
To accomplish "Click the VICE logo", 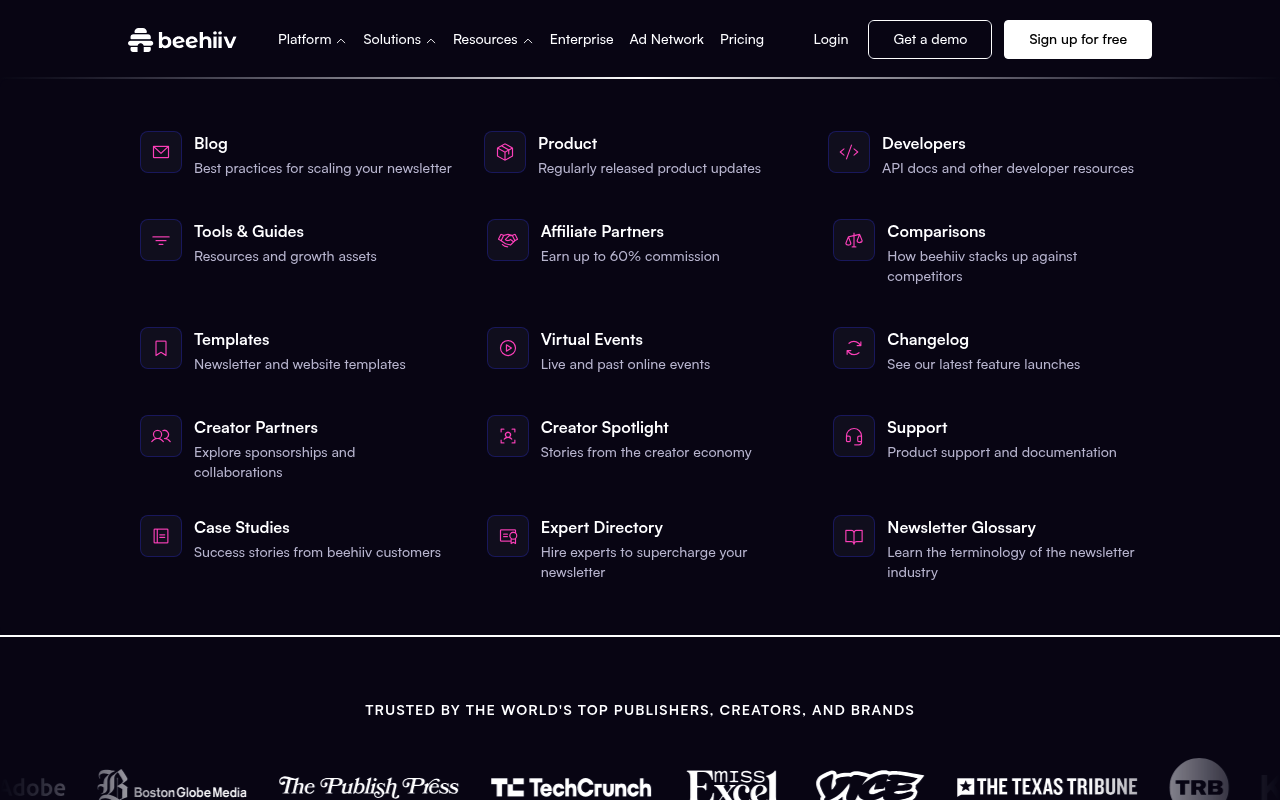I will point(869,786).
